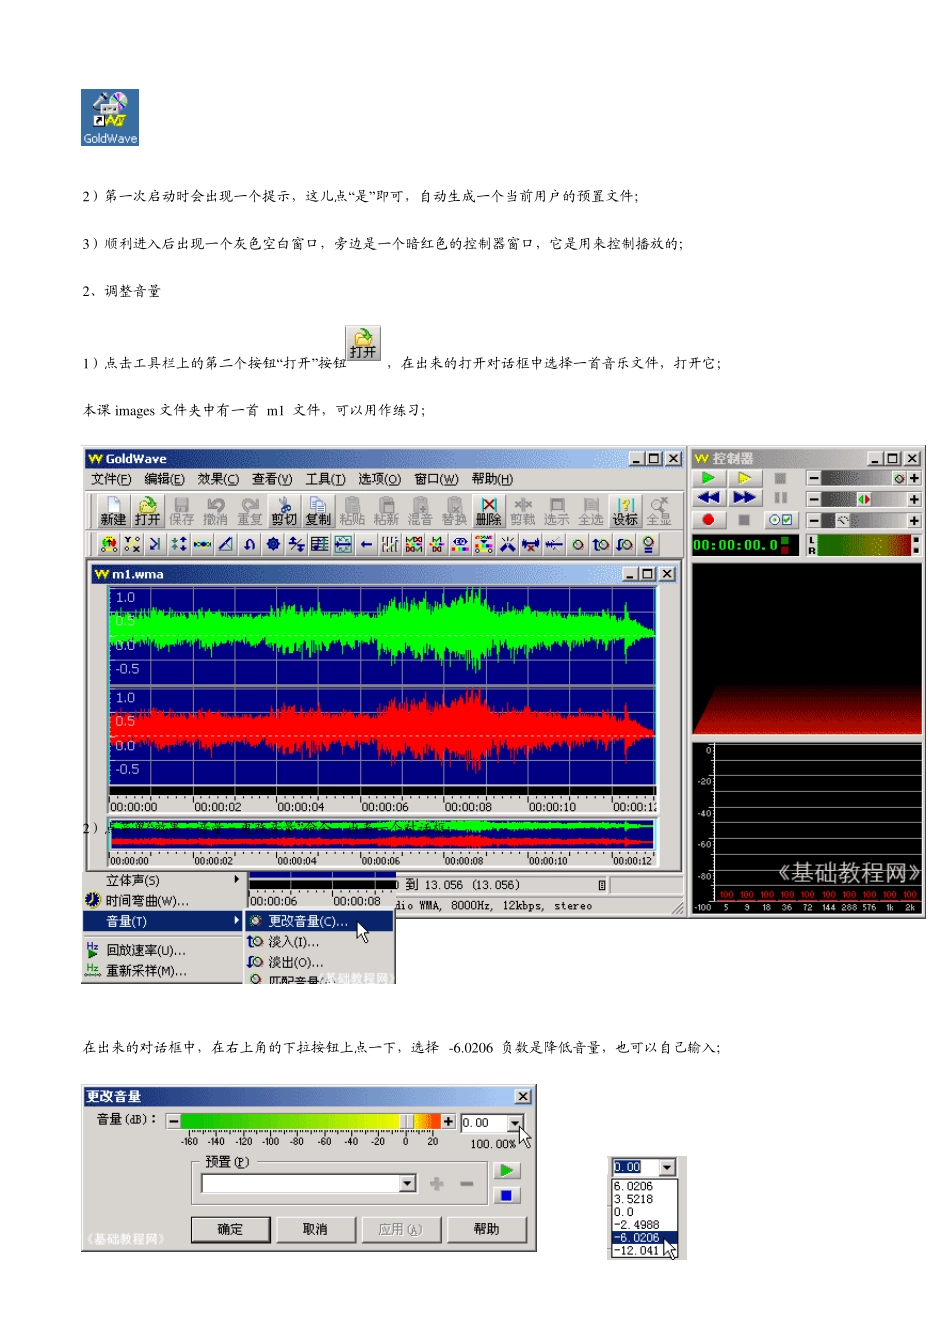
Task: Click the fast forward button in controller
Action: (x=744, y=498)
